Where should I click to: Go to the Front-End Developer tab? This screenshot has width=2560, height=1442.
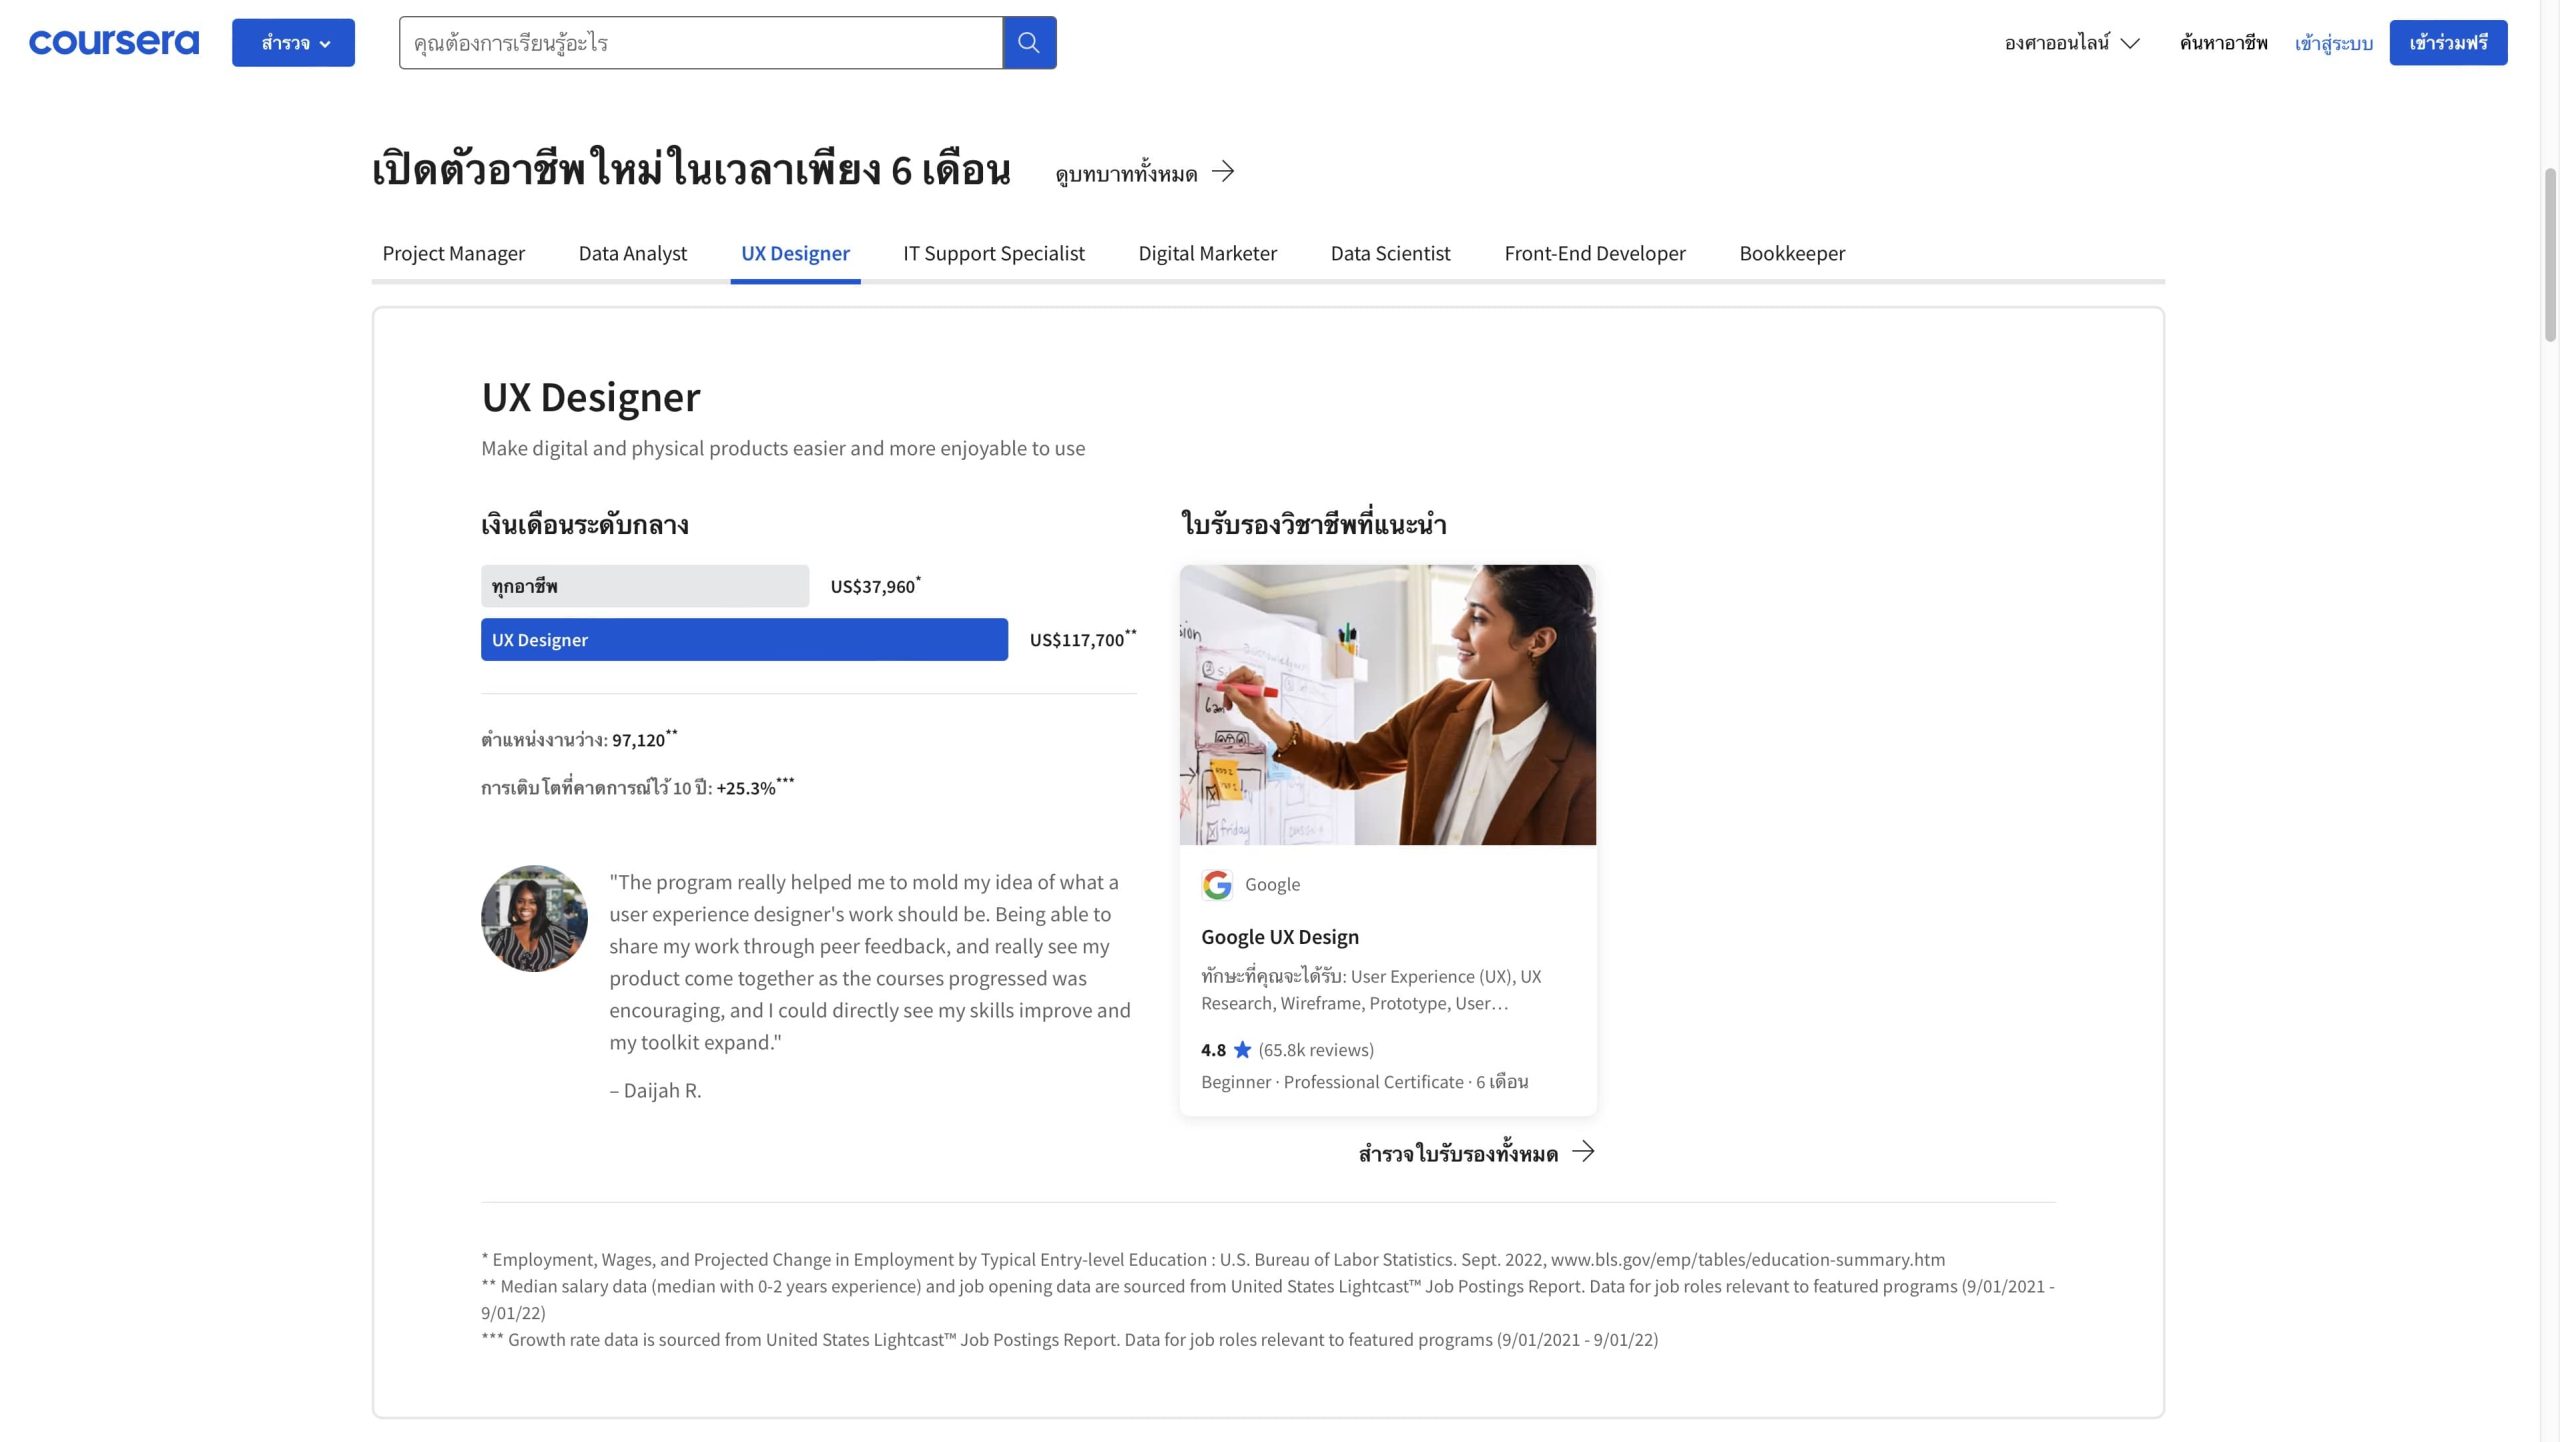click(1594, 253)
